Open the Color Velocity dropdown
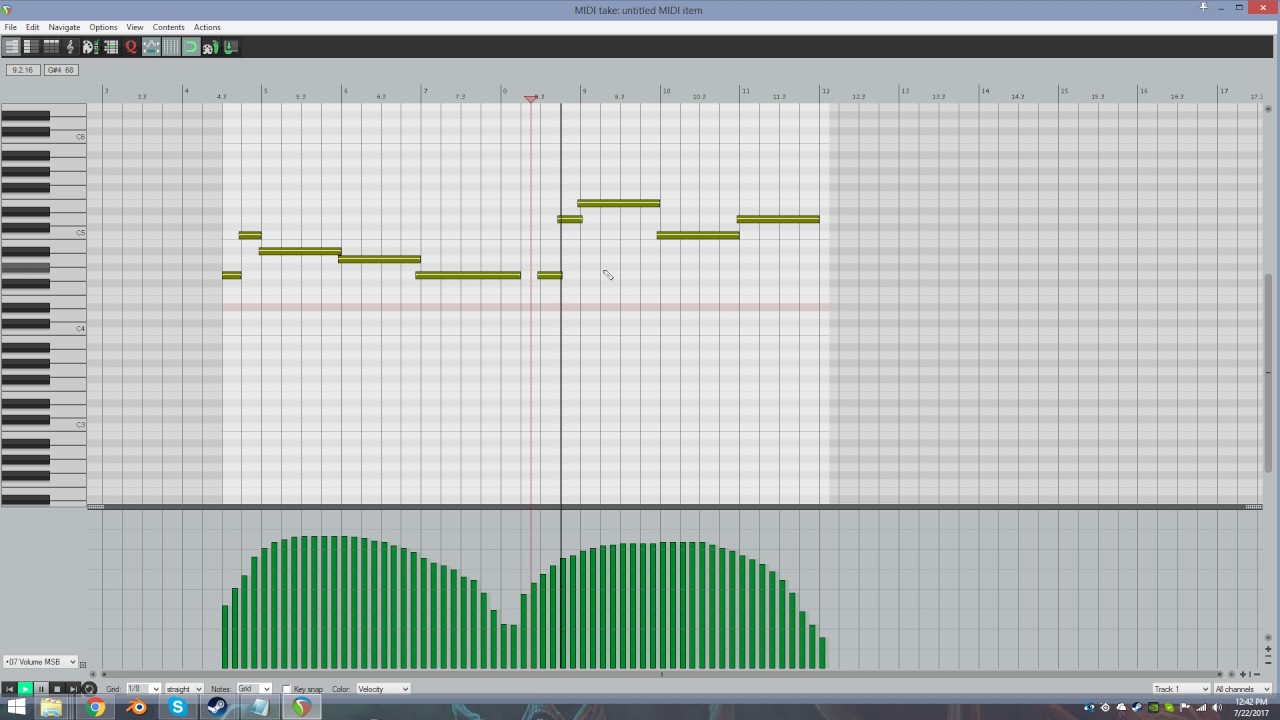The height and width of the screenshot is (720, 1280). (383, 689)
